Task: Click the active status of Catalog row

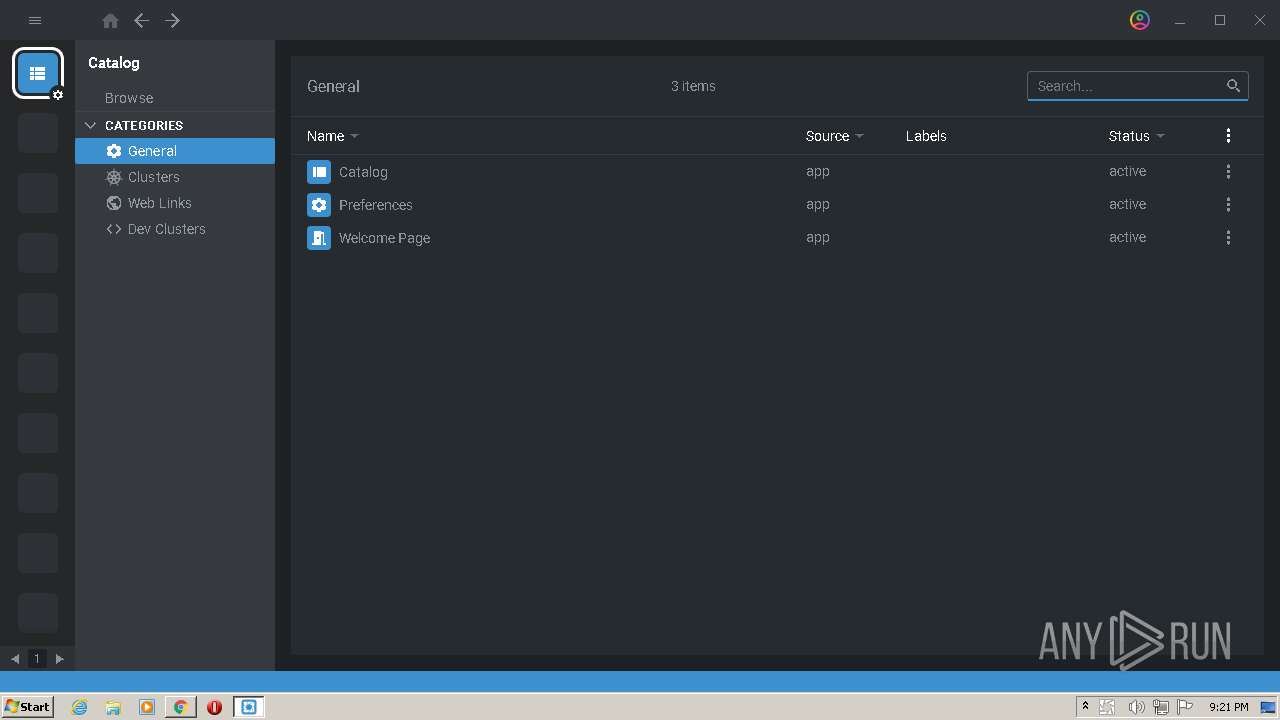Action: (1127, 171)
